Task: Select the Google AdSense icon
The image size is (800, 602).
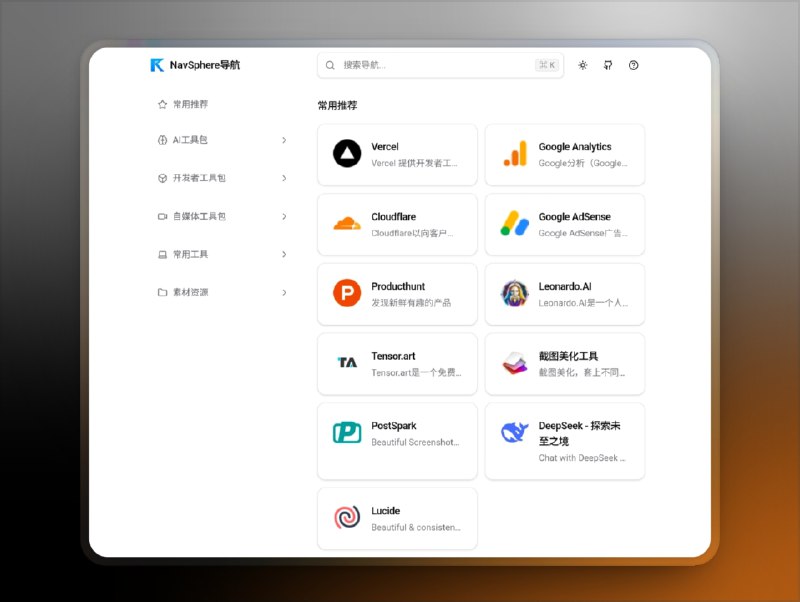Action: (x=514, y=224)
